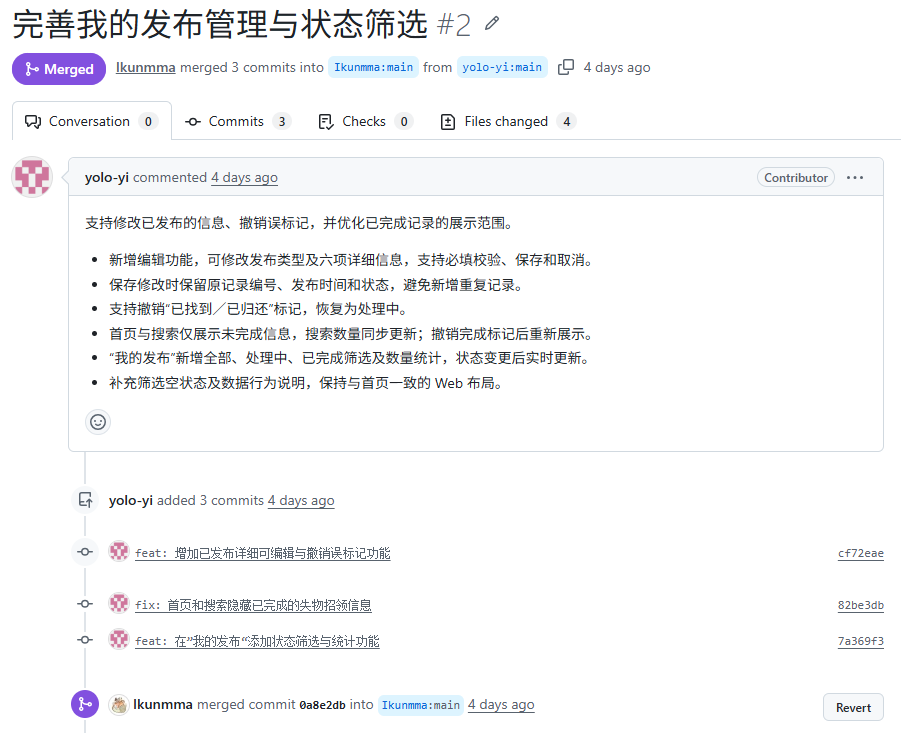Switch to the Checks tab
The width and height of the screenshot is (901, 733).
(x=365, y=121)
